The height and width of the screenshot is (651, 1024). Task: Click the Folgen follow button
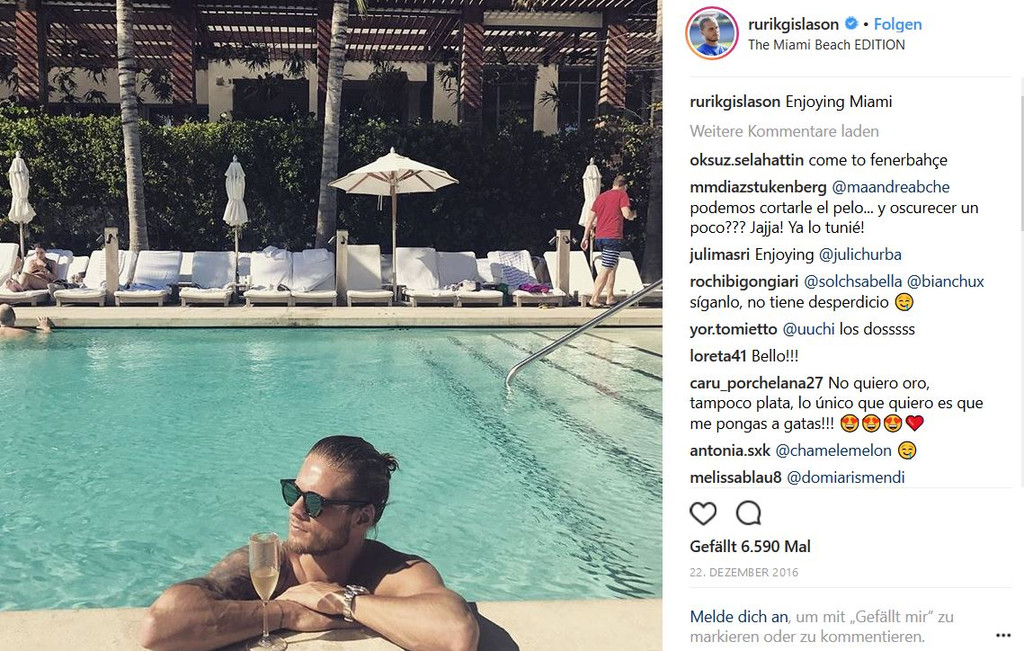897,24
